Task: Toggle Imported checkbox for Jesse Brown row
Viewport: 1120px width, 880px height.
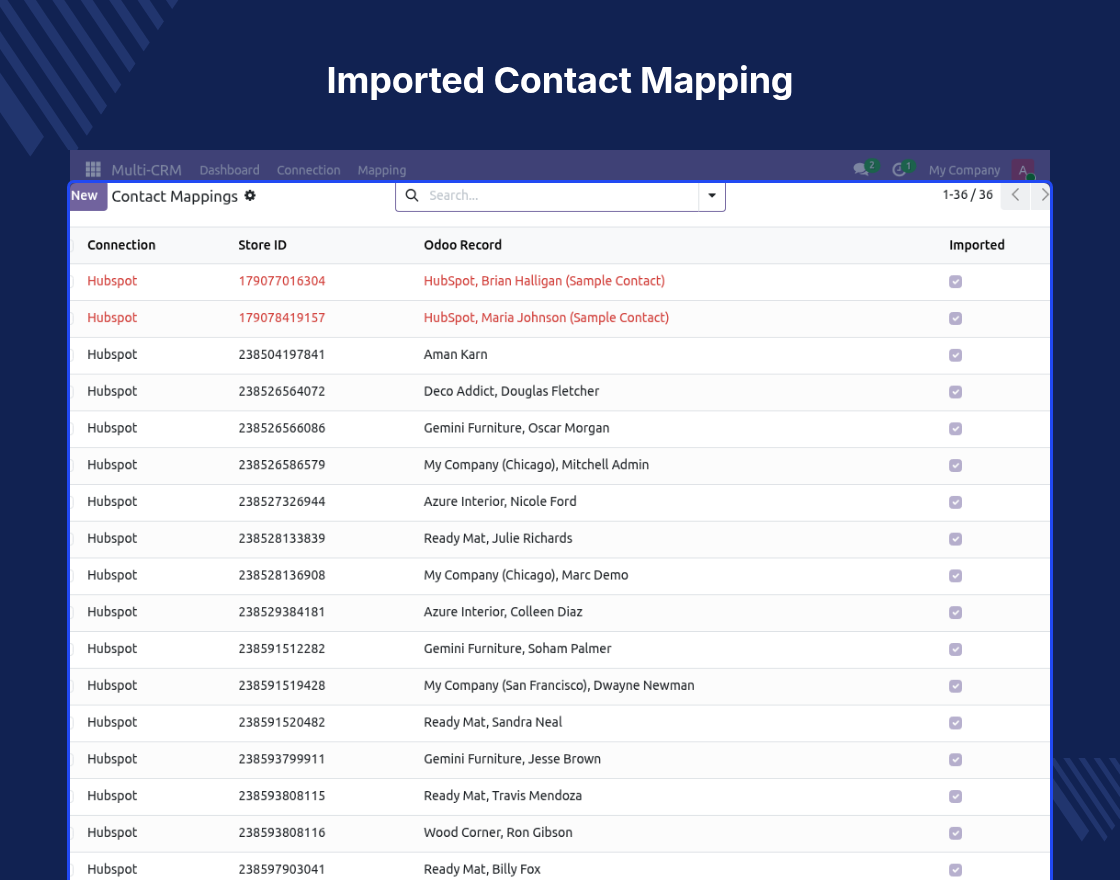Action: (x=956, y=760)
